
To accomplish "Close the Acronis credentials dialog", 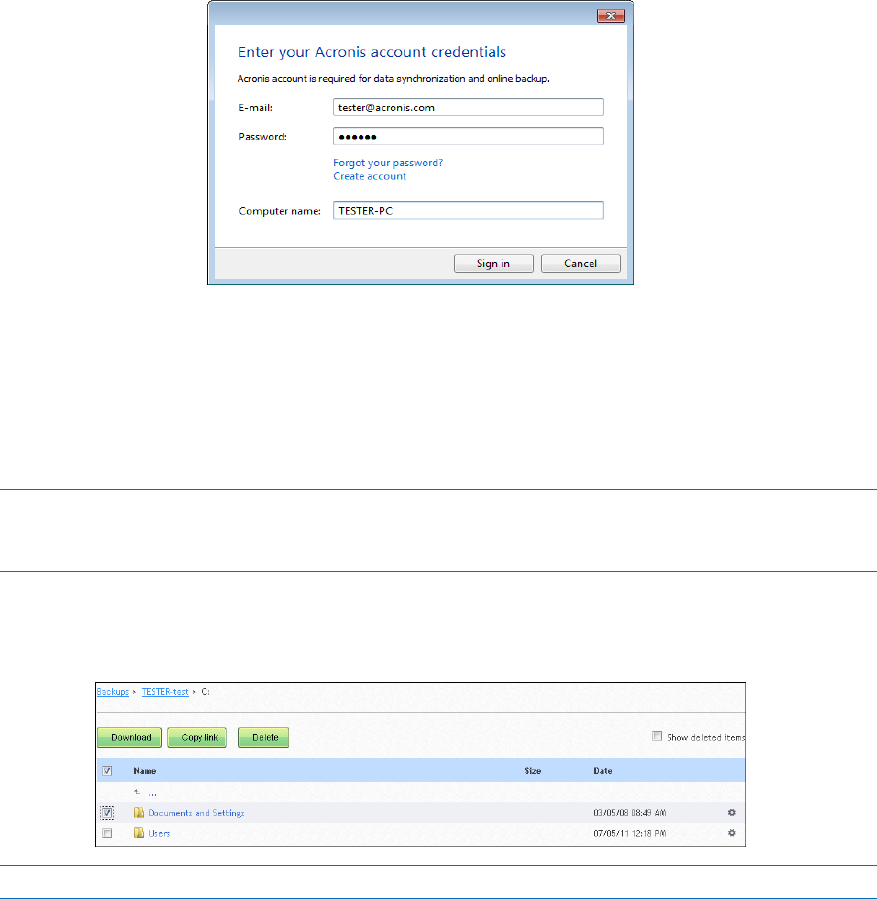I will pyautogui.click(x=610, y=16).
